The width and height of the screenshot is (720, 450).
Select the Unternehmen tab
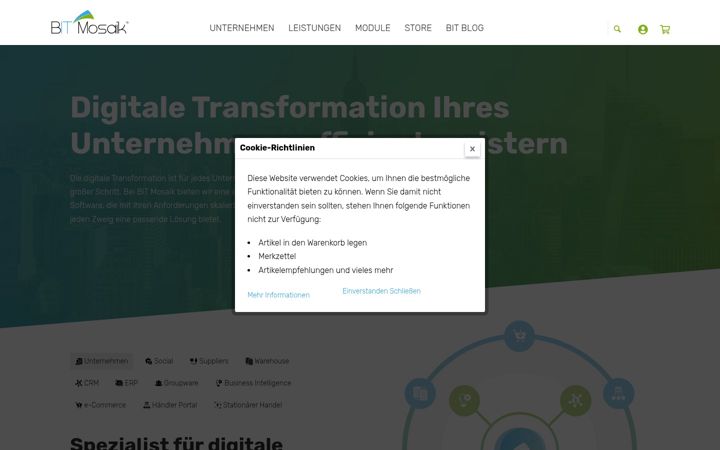click(x=102, y=361)
